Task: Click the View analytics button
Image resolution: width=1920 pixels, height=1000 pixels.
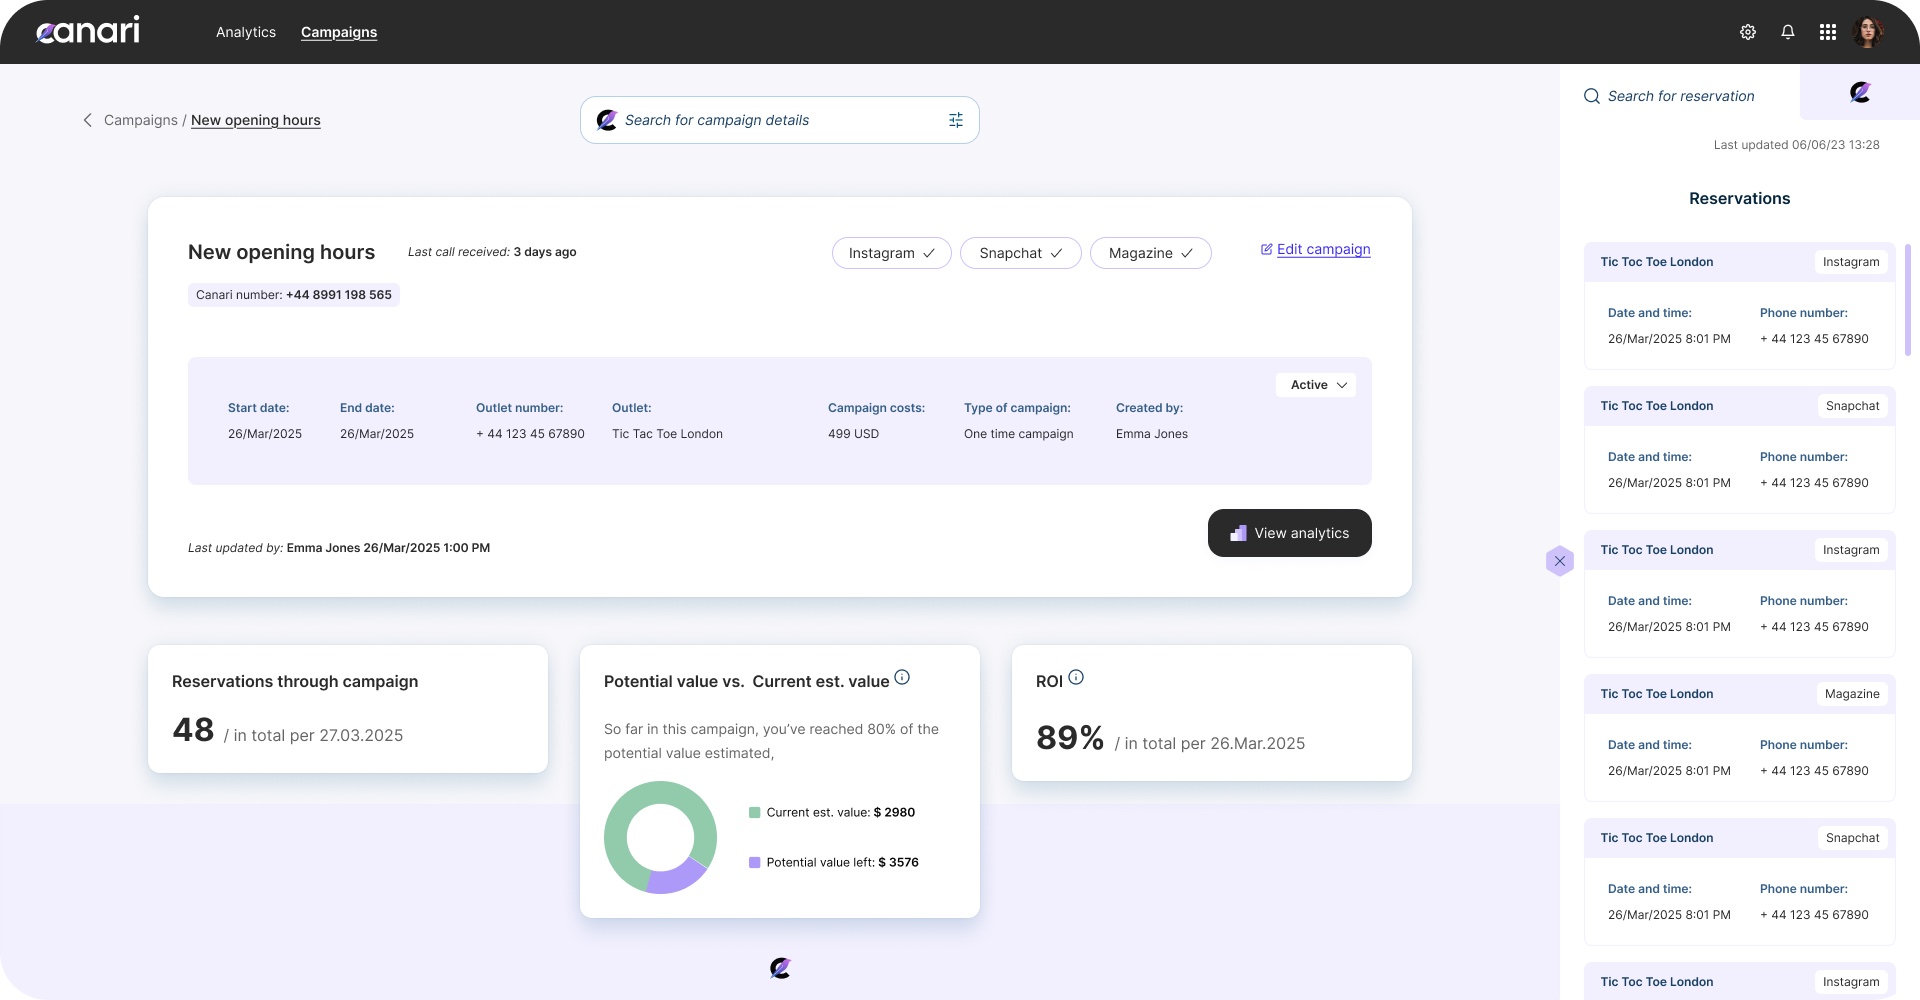Action: (1289, 533)
